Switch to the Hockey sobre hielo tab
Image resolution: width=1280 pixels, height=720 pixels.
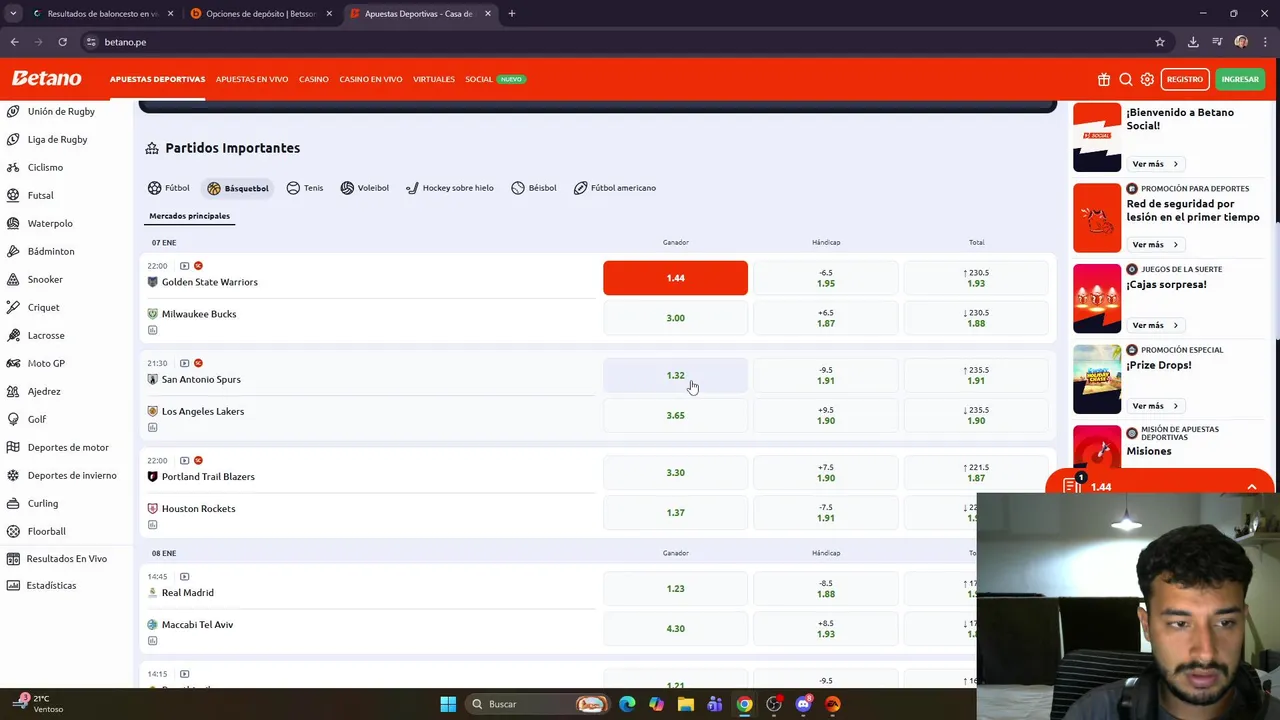pyautogui.click(x=450, y=188)
